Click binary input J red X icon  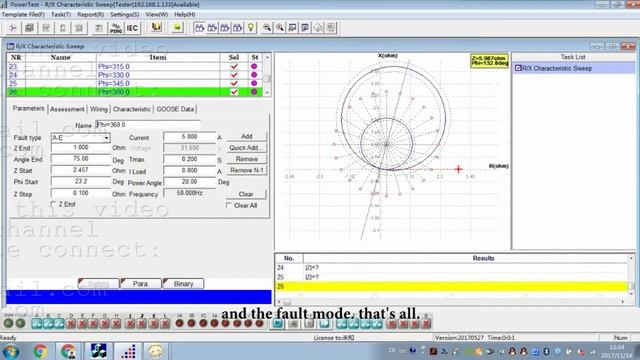tap(142, 324)
